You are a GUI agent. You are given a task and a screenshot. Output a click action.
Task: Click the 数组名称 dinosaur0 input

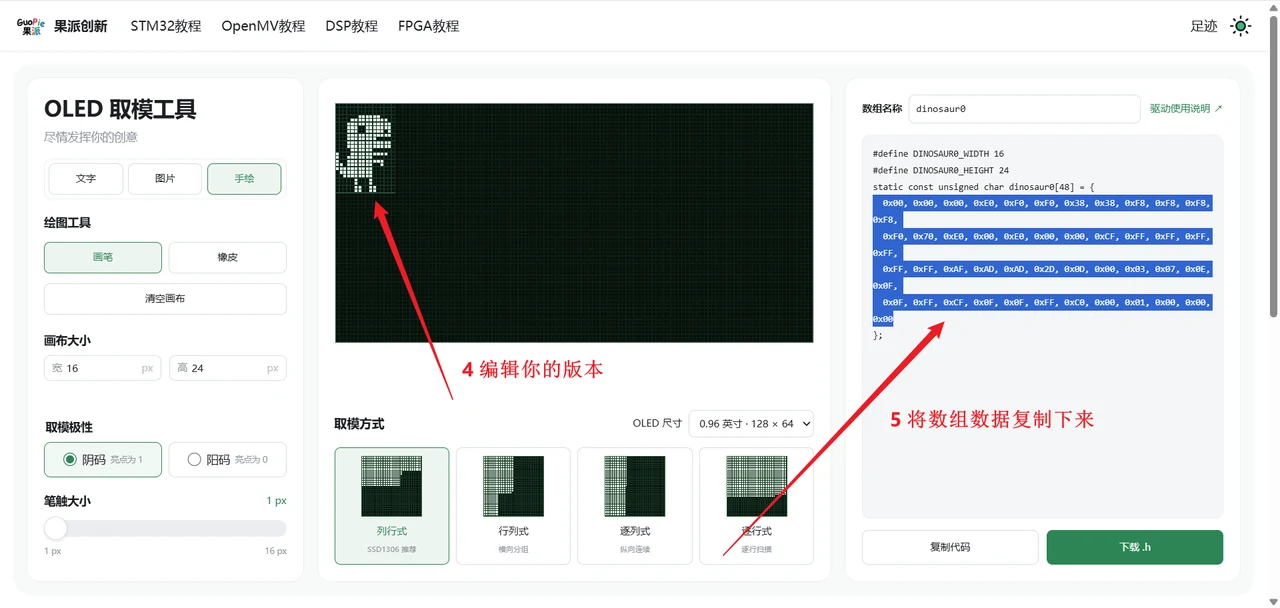click(x=1024, y=108)
